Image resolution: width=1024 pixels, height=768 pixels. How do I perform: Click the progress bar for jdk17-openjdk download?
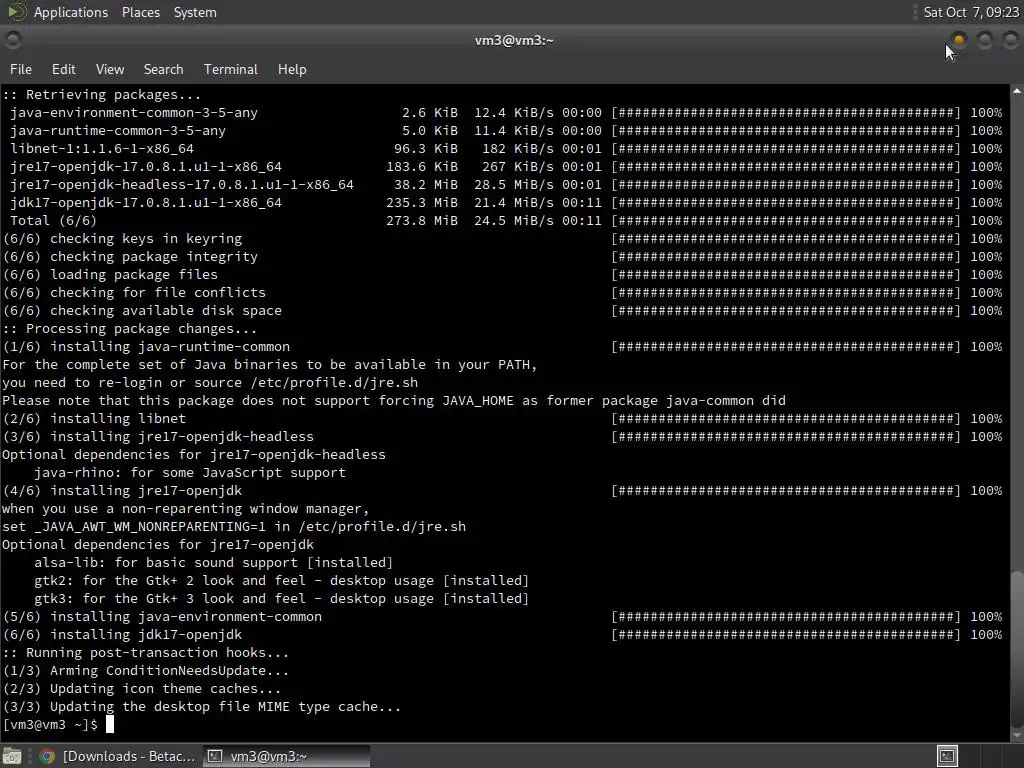click(786, 202)
